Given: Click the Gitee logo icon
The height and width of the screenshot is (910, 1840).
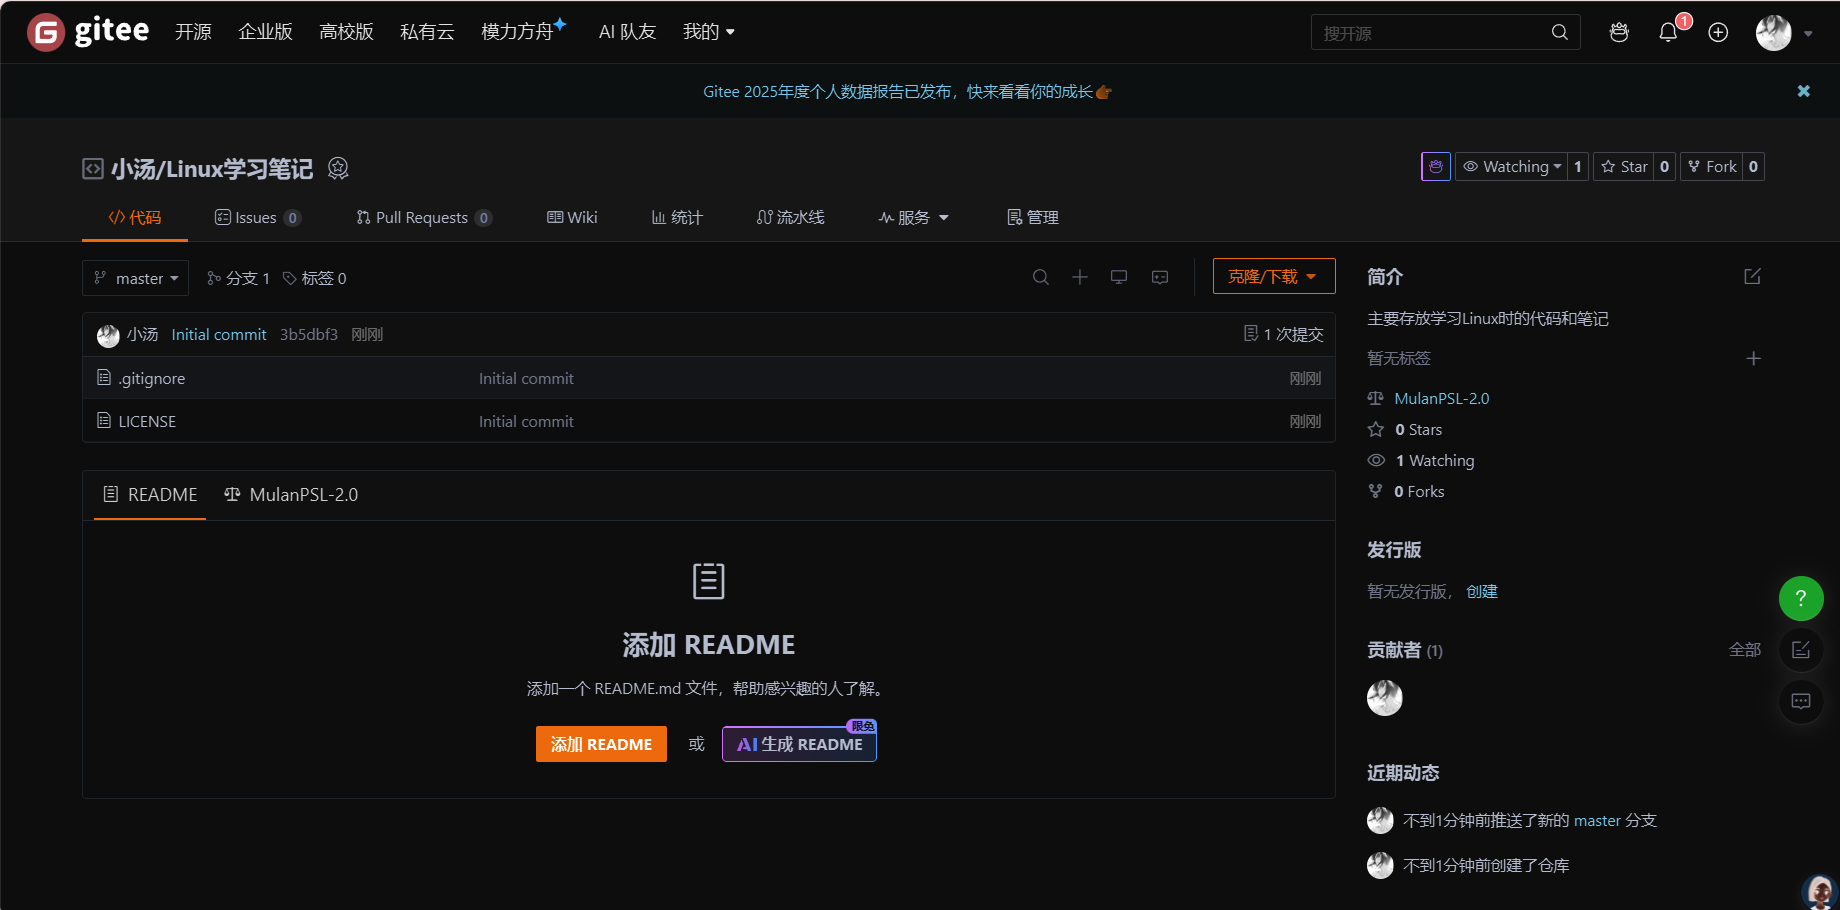Looking at the screenshot, I should pos(46,32).
